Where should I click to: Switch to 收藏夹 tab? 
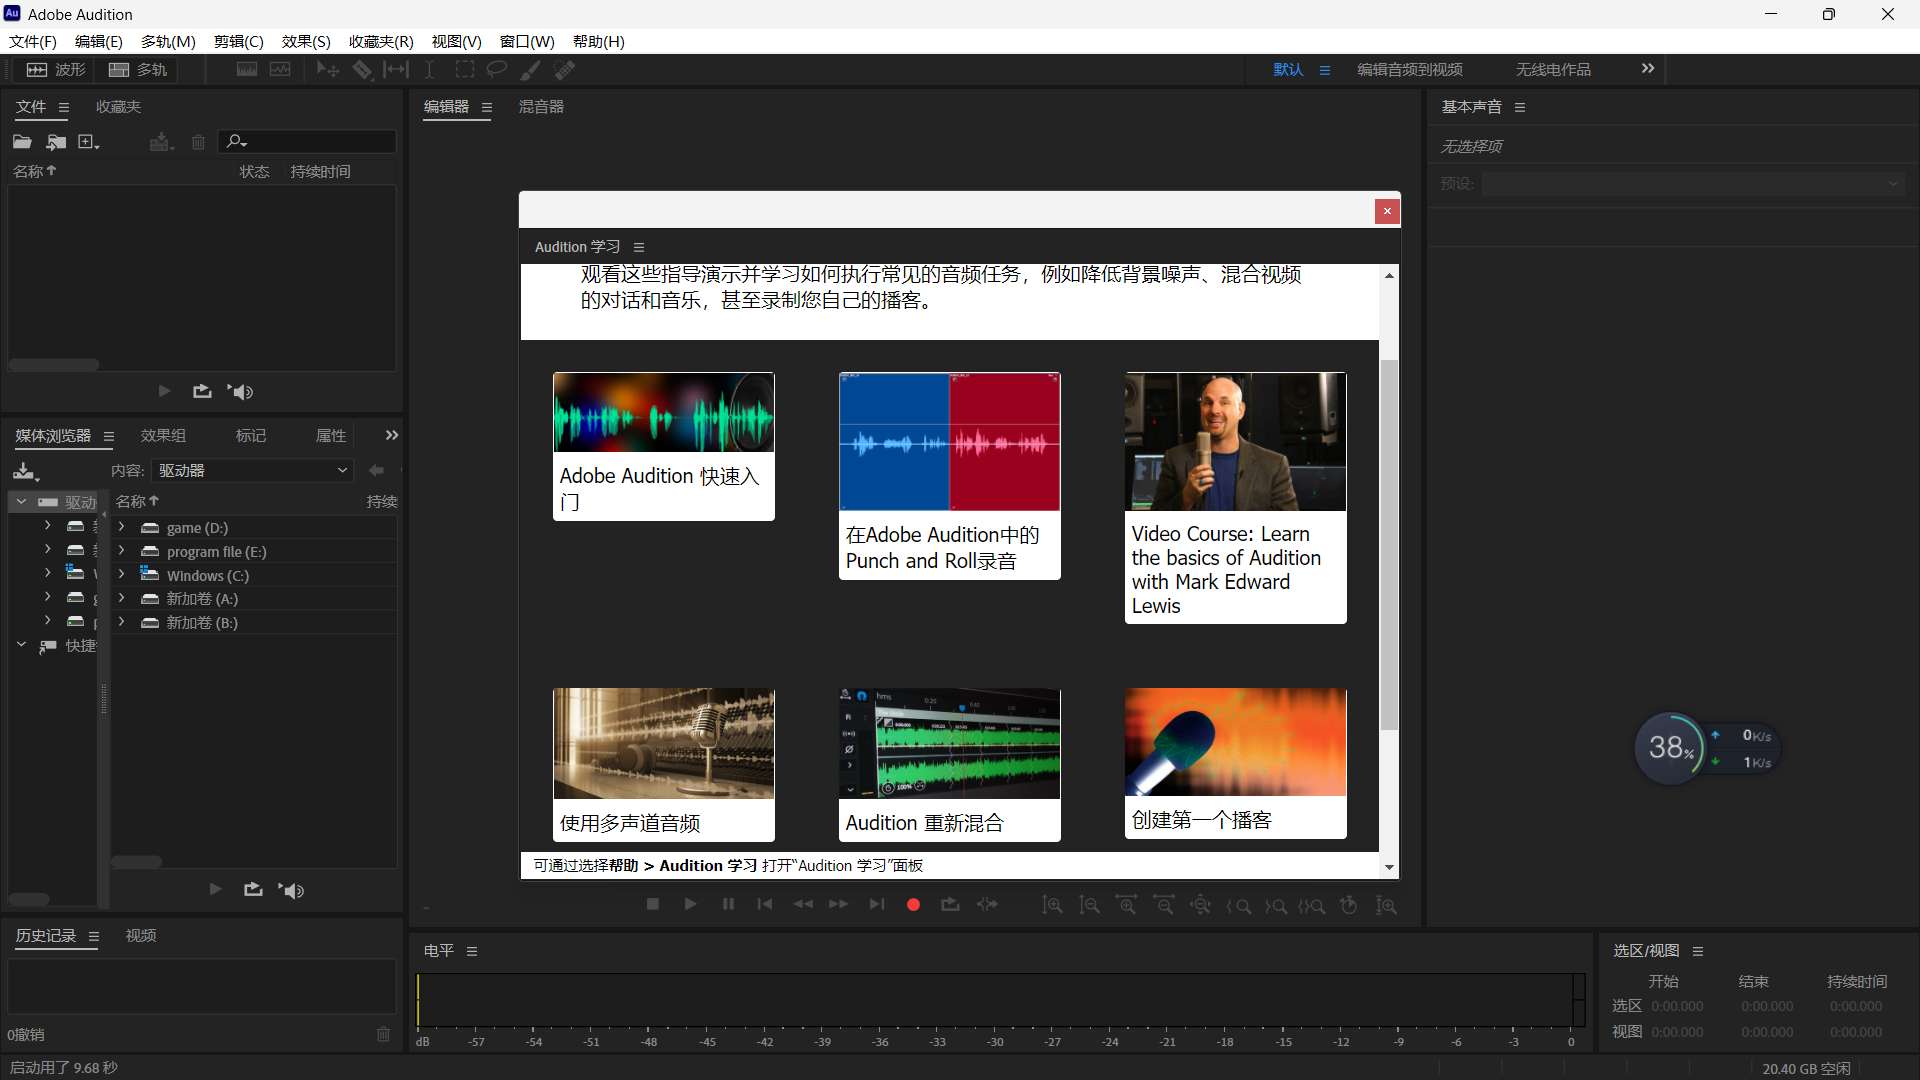118,106
